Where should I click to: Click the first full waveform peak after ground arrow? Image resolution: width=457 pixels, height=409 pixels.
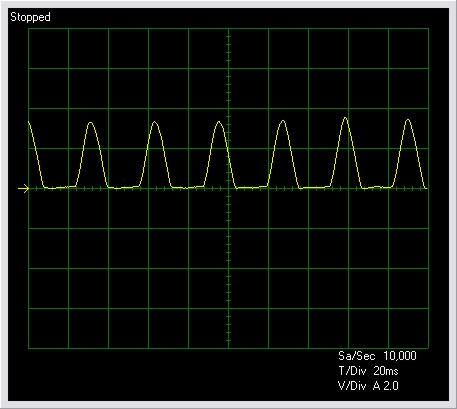point(91,123)
